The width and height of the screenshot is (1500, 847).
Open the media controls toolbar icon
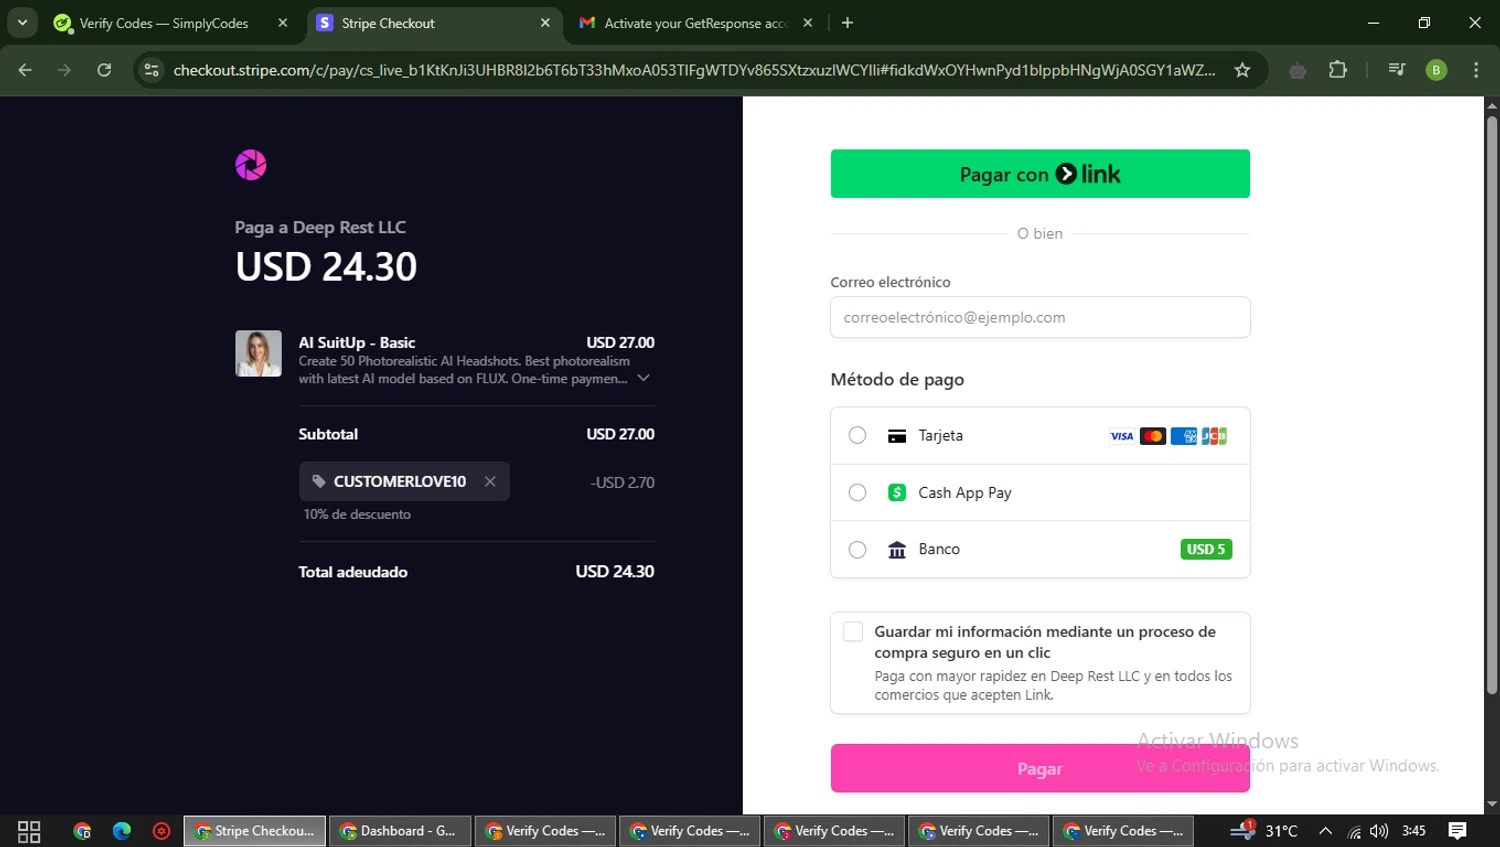point(1397,70)
